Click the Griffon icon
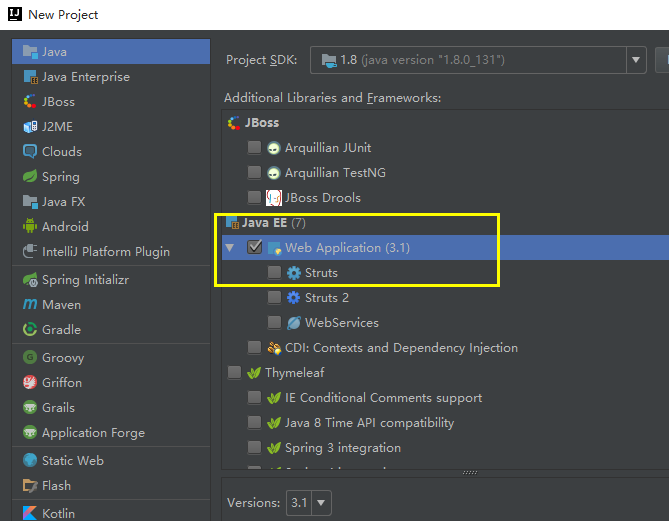Viewport: 669px width, 521px height. point(30,382)
